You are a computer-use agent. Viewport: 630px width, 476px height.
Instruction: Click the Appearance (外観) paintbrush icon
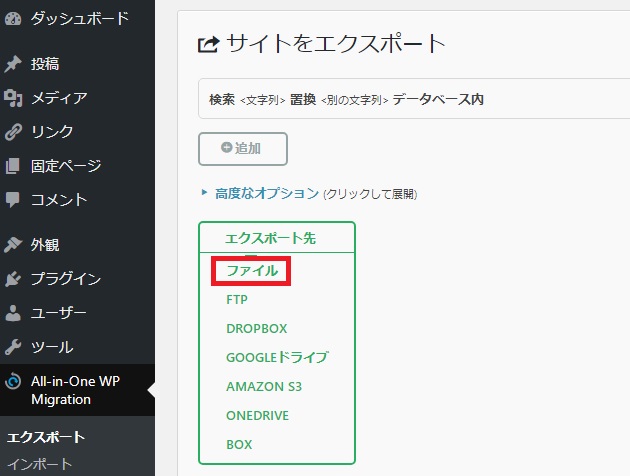13,244
